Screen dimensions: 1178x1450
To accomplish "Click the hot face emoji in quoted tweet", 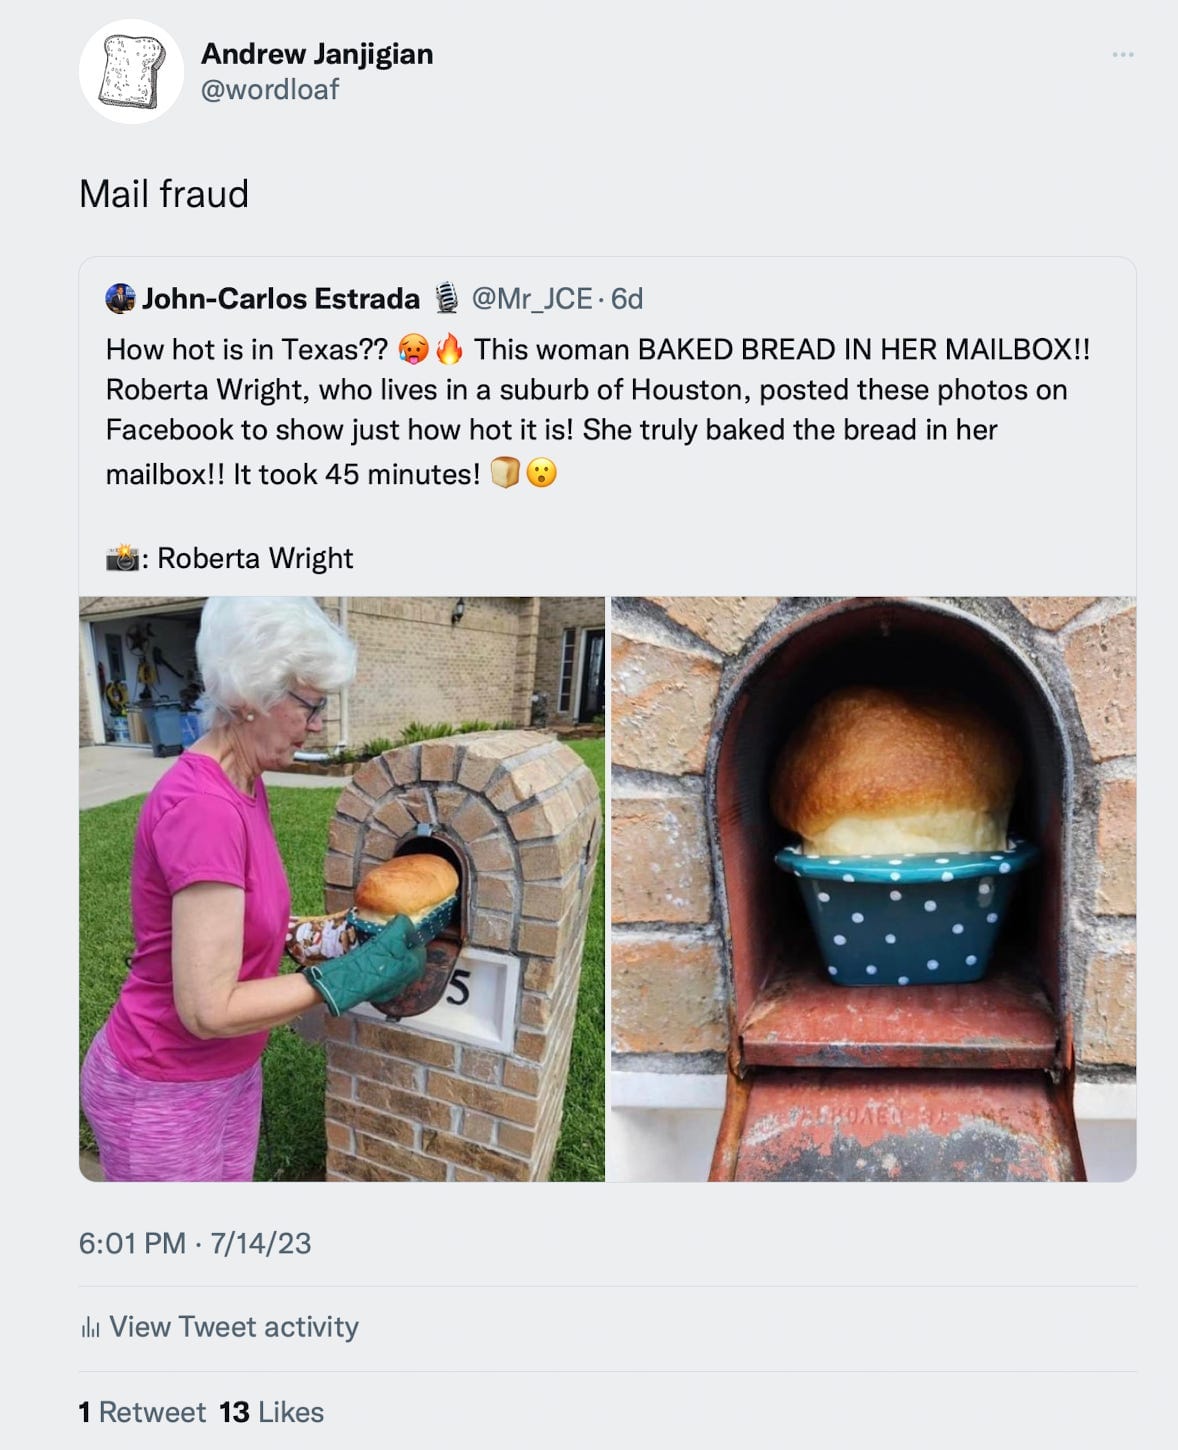I will (x=413, y=349).
